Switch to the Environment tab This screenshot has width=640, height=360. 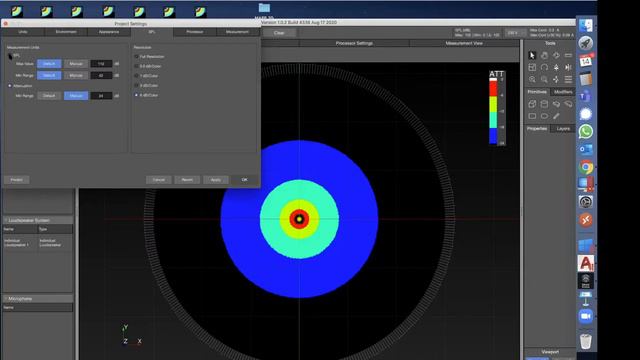66,32
